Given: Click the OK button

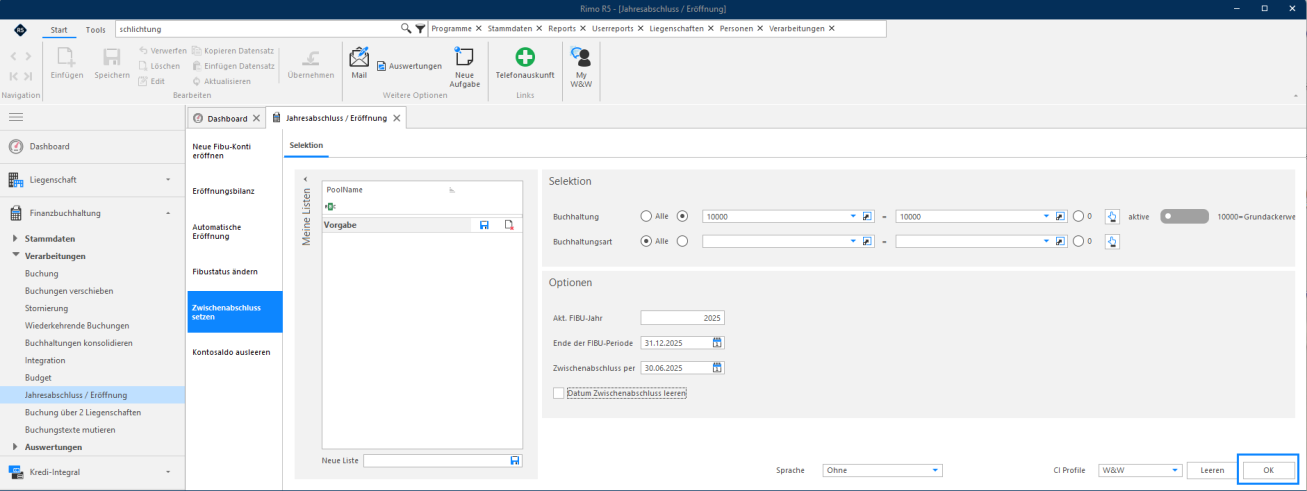Looking at the screenshot, I should 1268,470.
